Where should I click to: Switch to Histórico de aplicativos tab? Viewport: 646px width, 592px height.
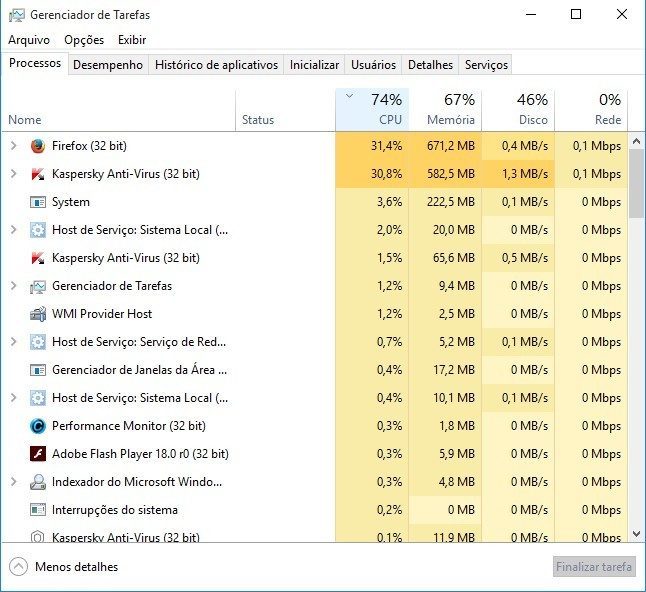(x=216, y=65)
